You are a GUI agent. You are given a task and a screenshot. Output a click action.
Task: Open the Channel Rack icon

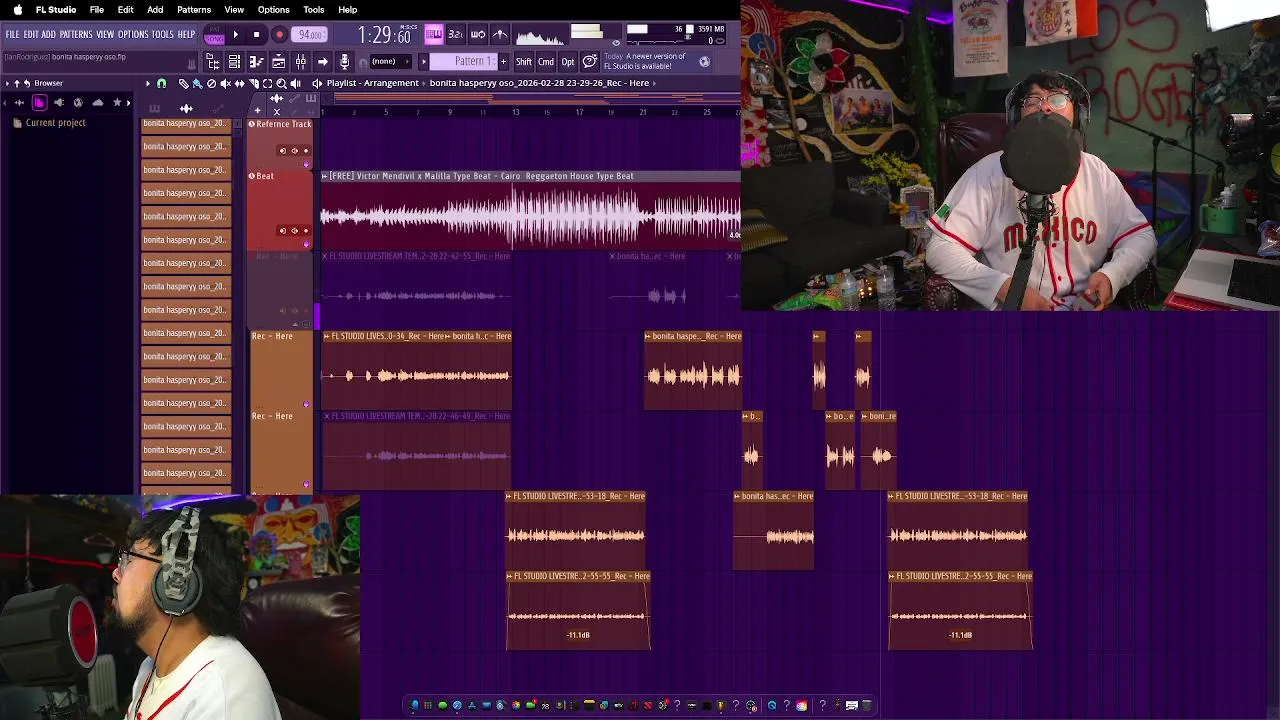[234, 62]
